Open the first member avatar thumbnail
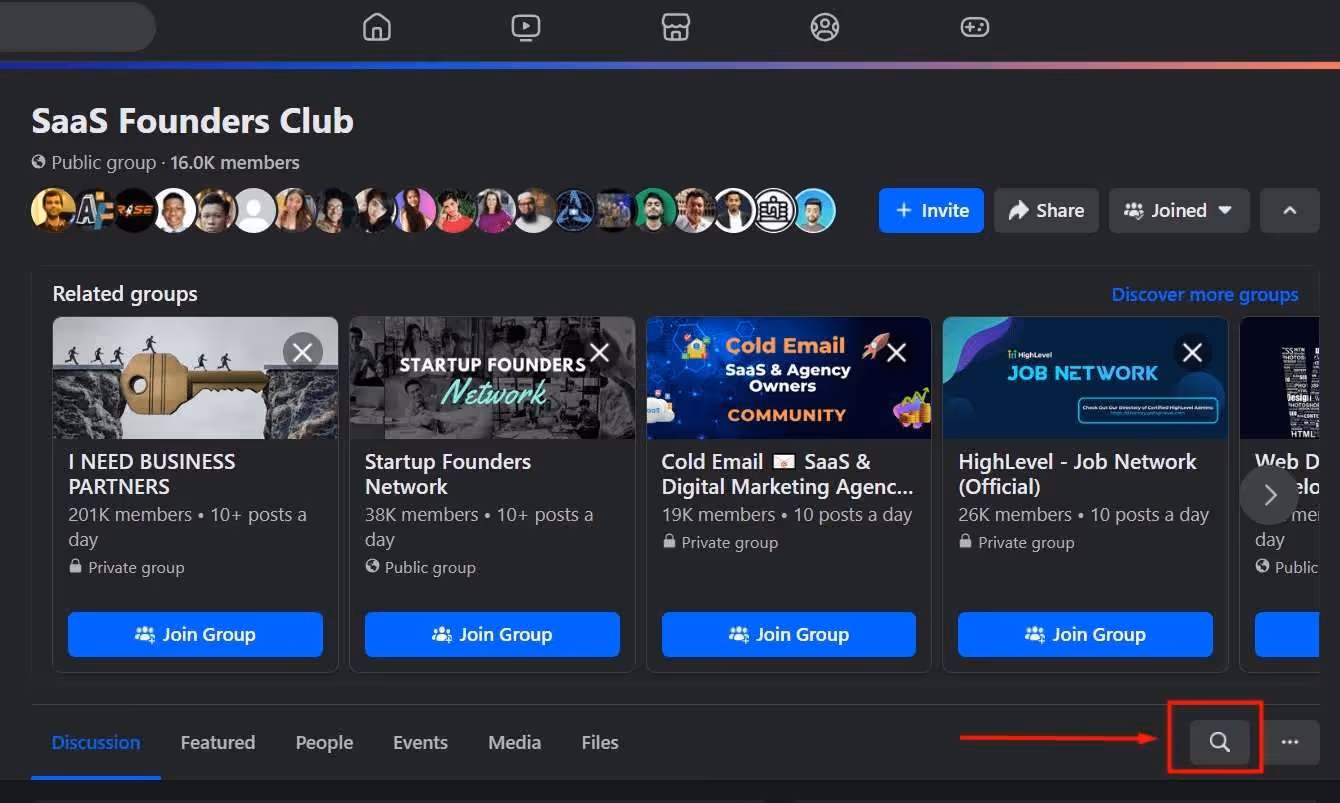The width and height of the screenshot is (1340, 803). tap(52, 210)
